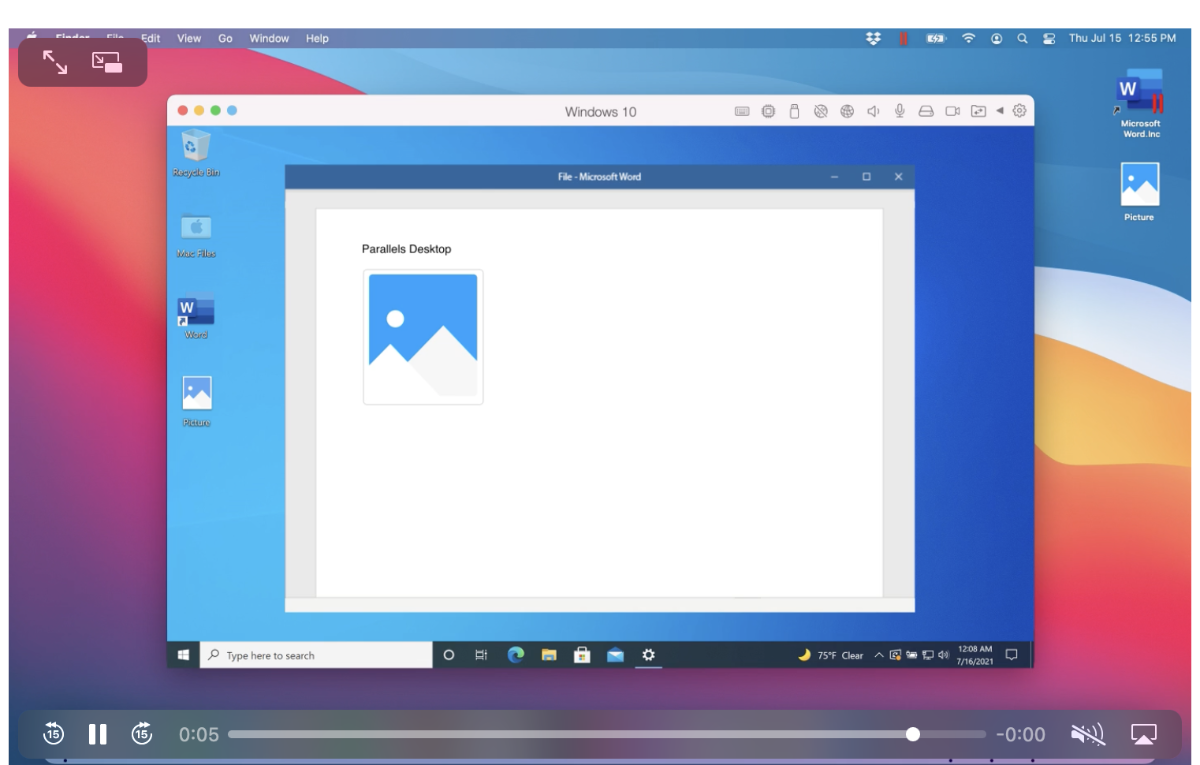The width and height of the screenshot is (1200, 765).
Task: Open Control Center in macOS menu bar
Action: click(1049, 38)
